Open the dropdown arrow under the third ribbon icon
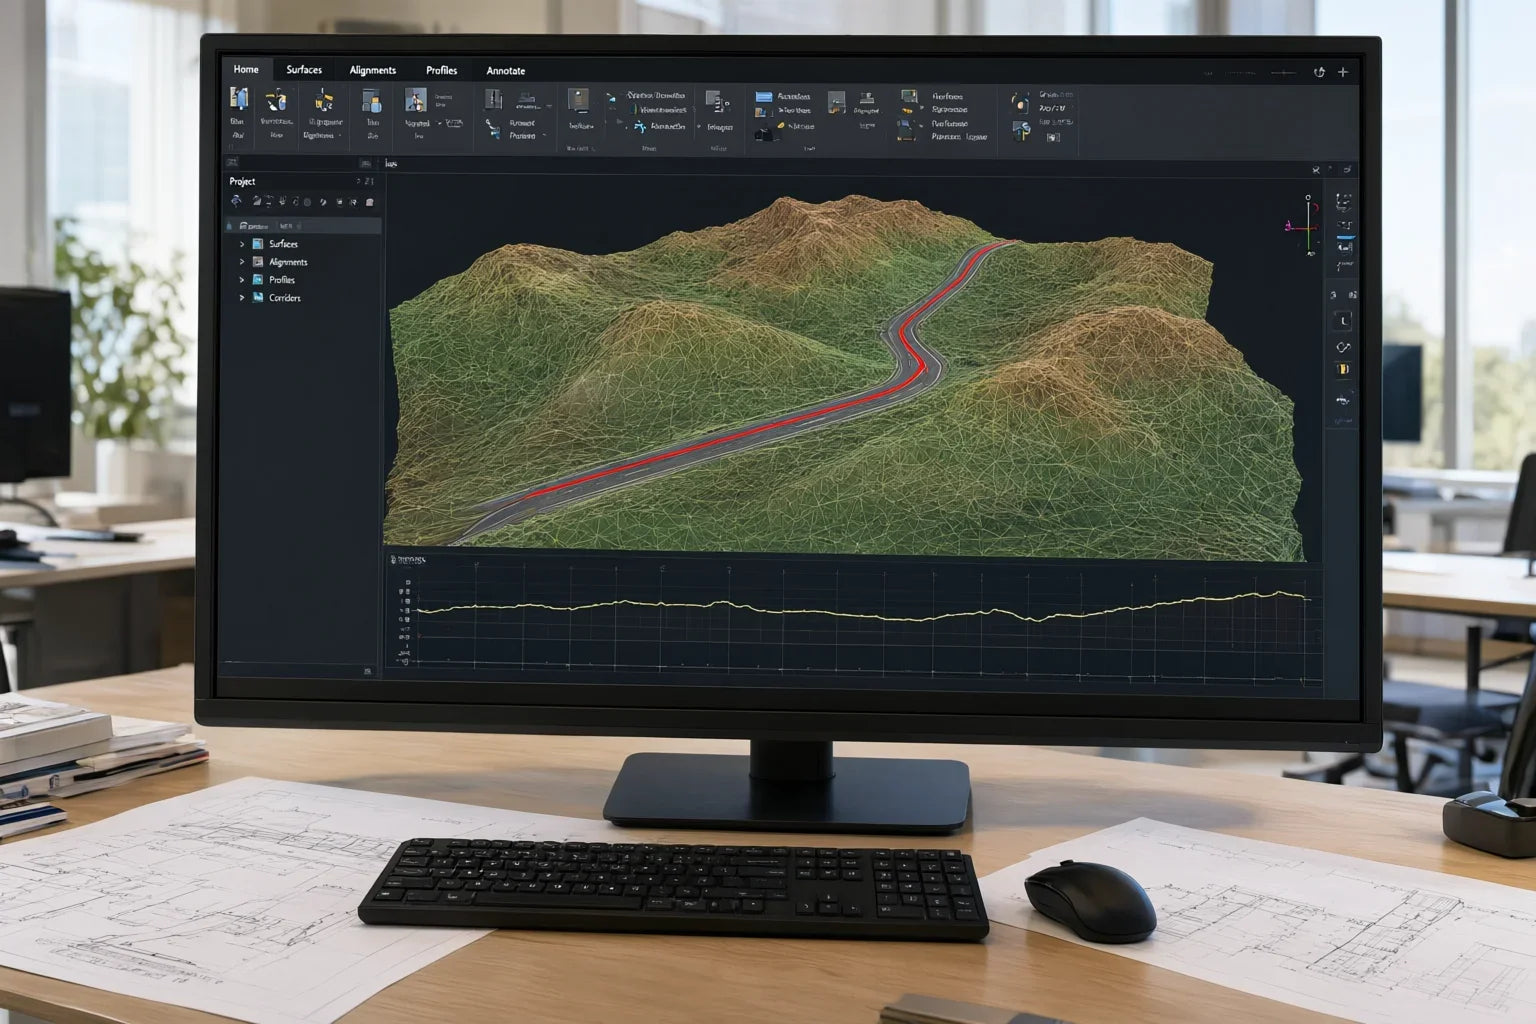Viewport: 1536px width, 1024px height. point(340,136)
